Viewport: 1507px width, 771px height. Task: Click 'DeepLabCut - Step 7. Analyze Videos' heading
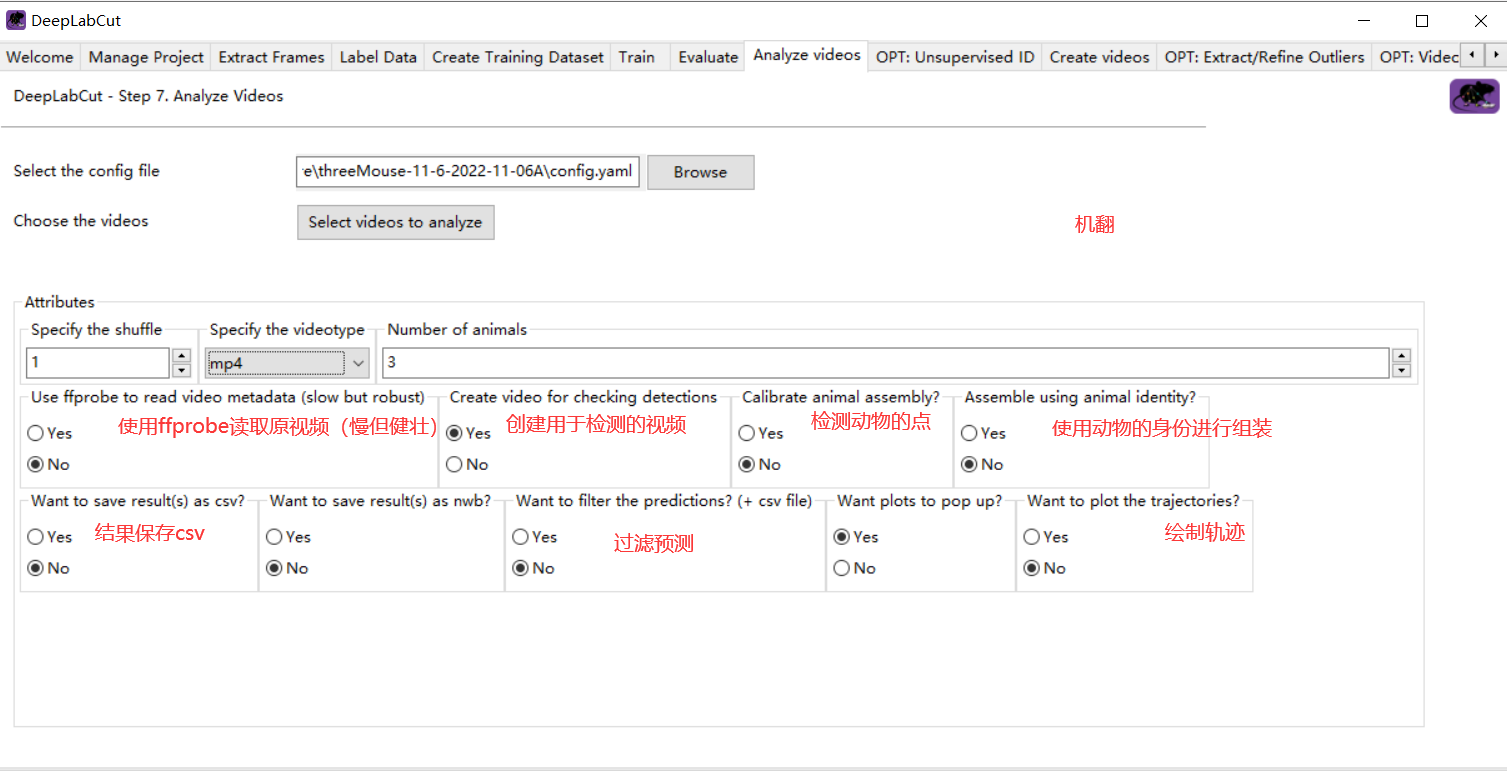click(148, 96)
